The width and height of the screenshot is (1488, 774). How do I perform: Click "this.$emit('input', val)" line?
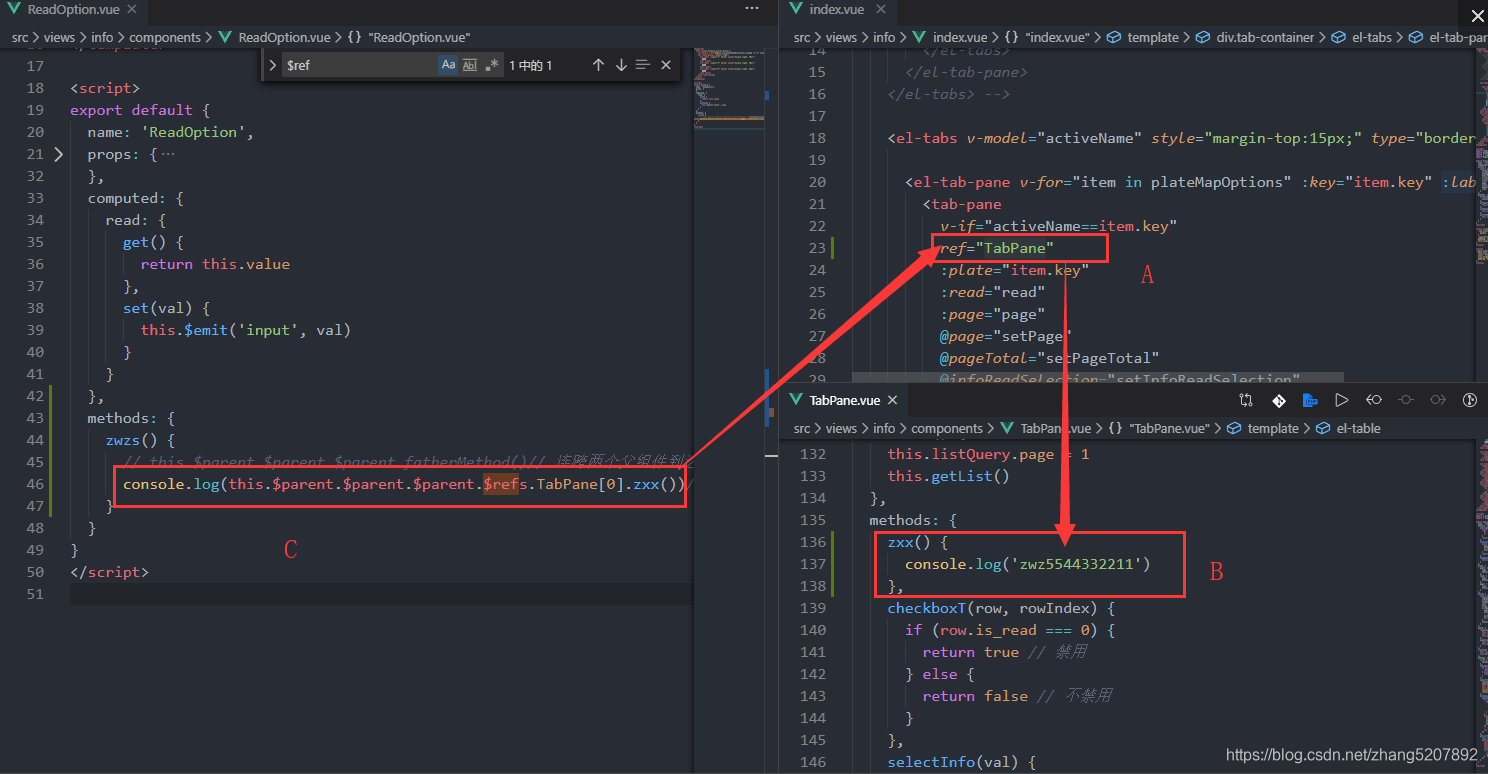246,330
